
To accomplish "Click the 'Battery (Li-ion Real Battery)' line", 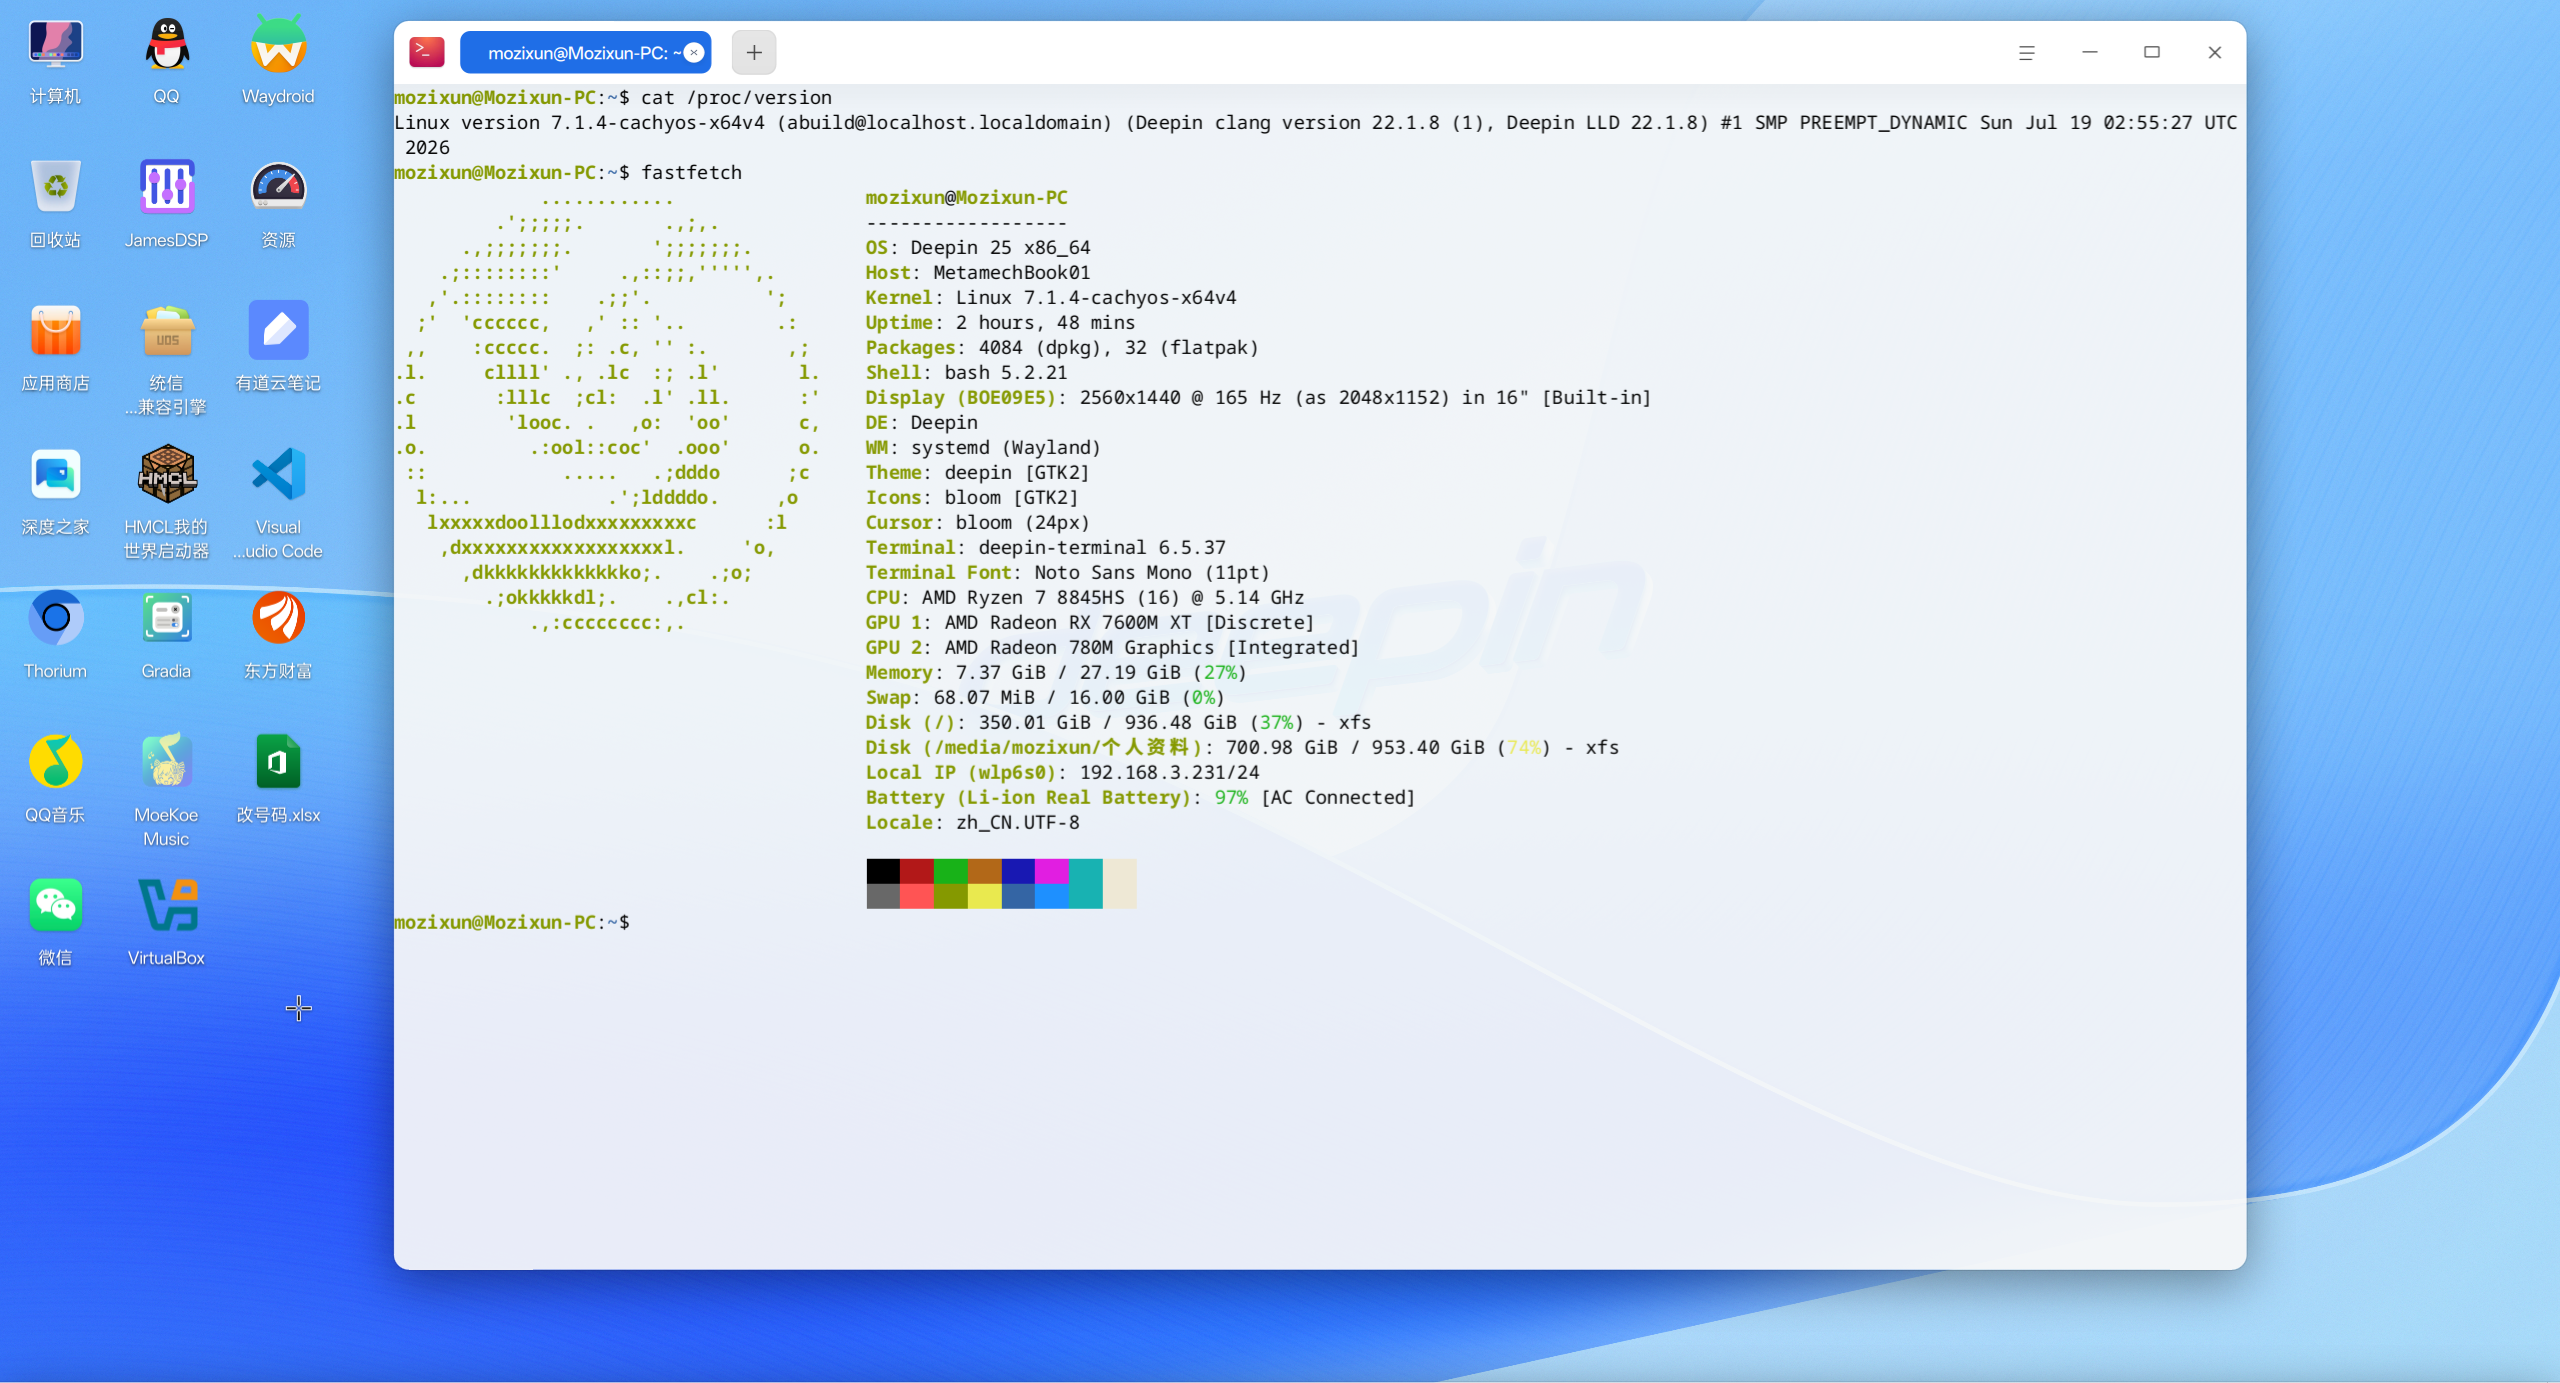I will pyautogui.click(x=1141, y=797).
